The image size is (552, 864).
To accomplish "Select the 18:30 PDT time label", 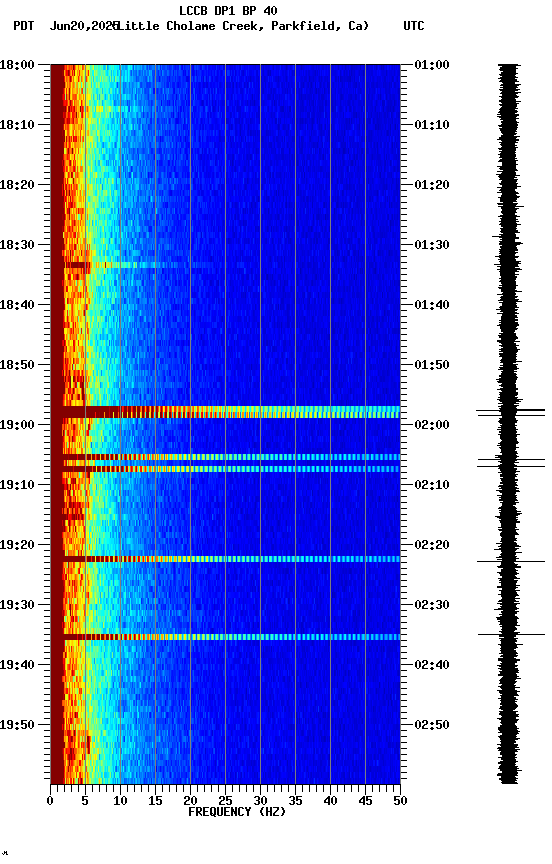I will click(17, 245).
